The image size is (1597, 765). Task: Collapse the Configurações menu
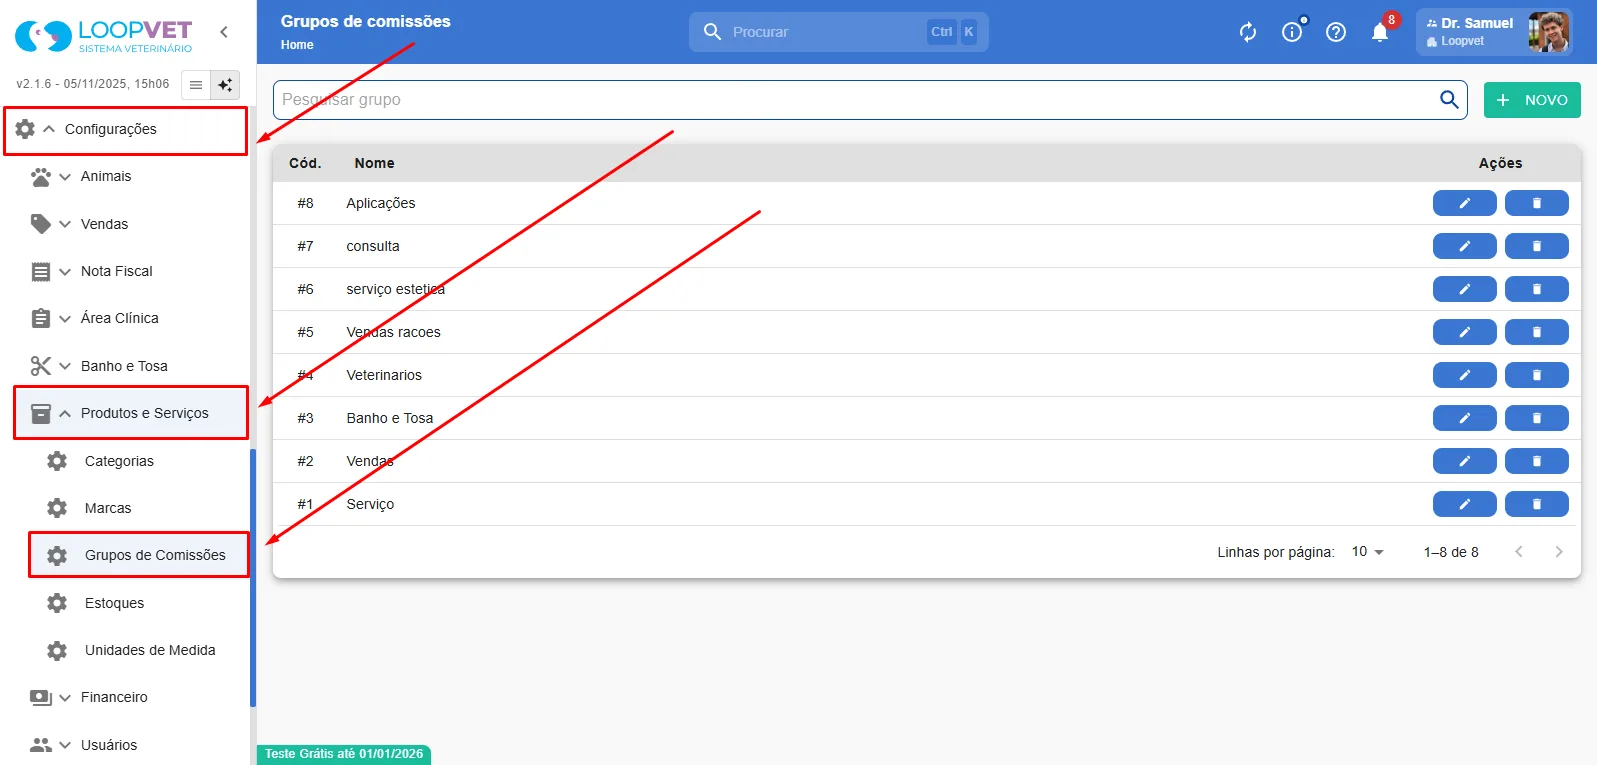[126, 130]
